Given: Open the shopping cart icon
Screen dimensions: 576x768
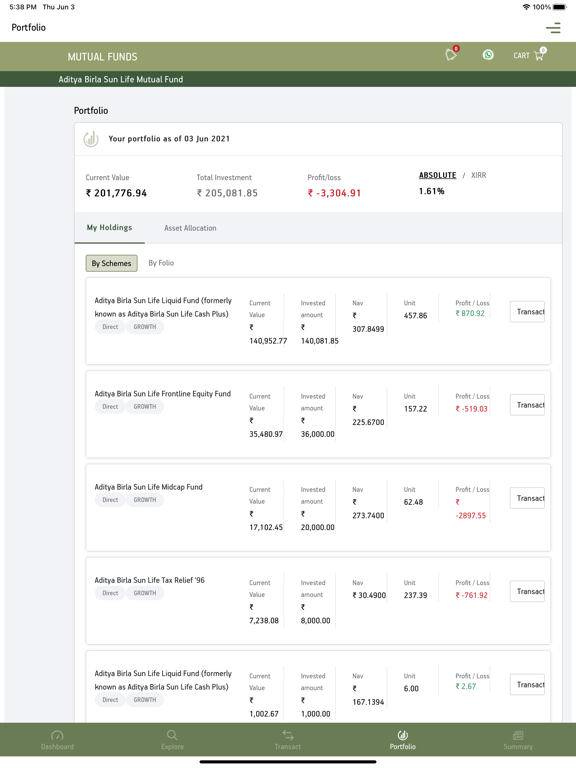Looking at the screenshot, I should (539, 55).
